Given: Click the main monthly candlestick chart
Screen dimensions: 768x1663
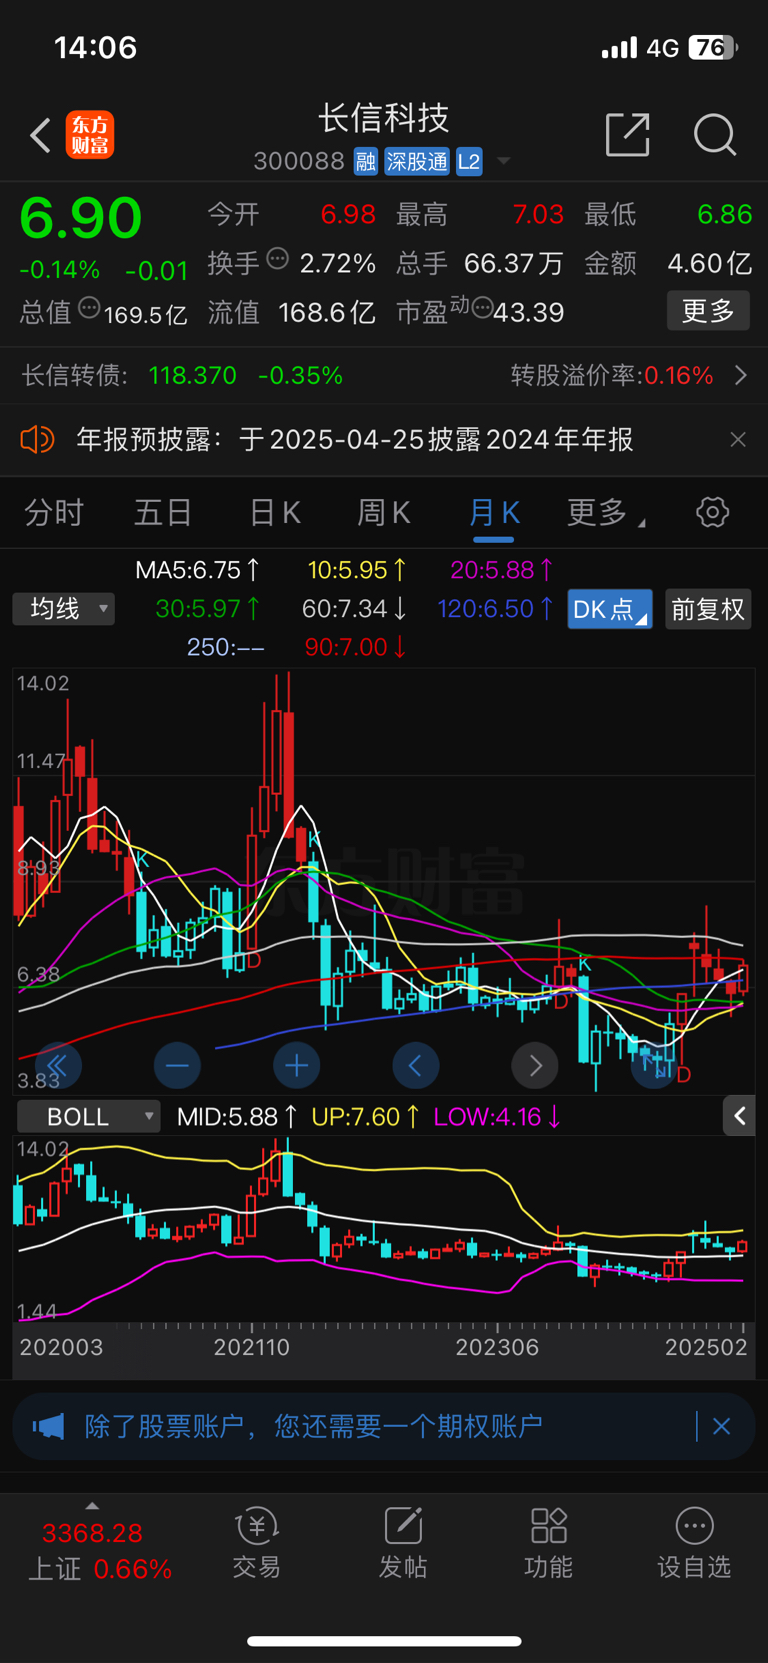Looking at the screenshot, I should coord(384,880).
